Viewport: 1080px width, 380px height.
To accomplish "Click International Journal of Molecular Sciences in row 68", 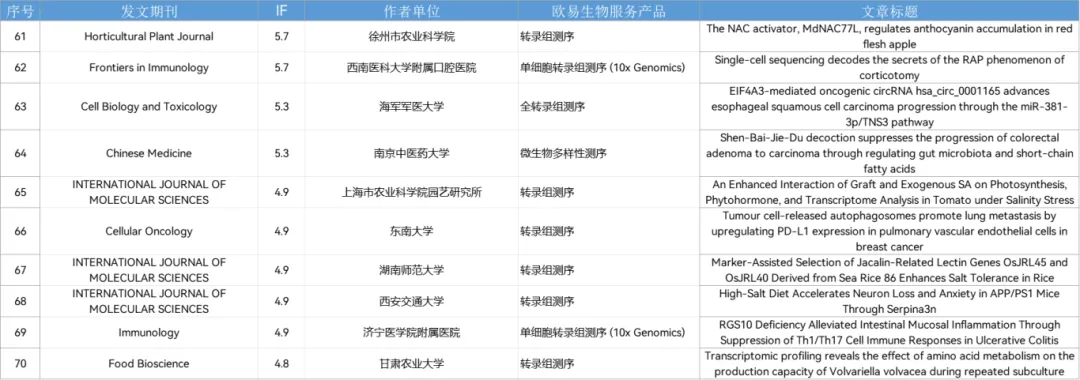I will pos(149,301).
